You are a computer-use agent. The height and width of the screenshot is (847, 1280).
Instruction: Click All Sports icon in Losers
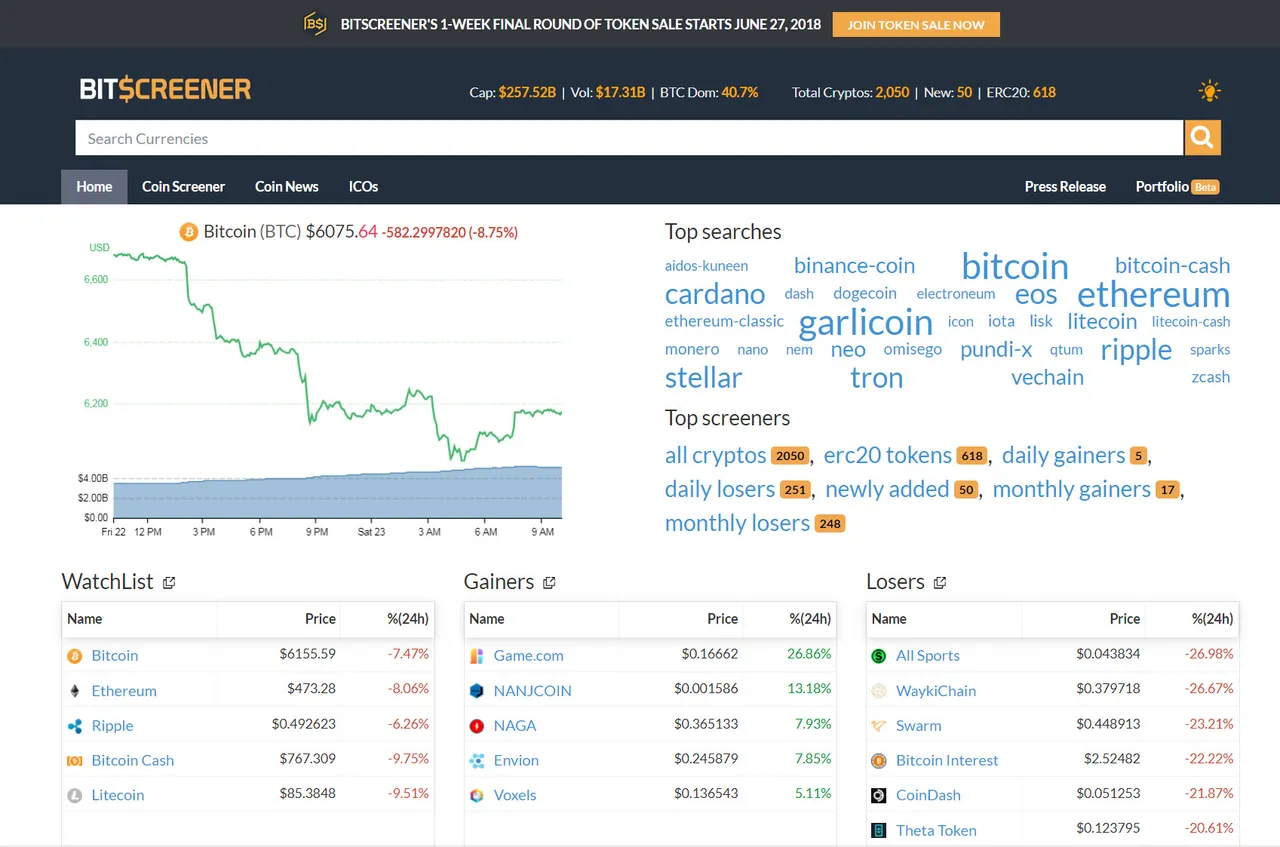tap(879, 656)
